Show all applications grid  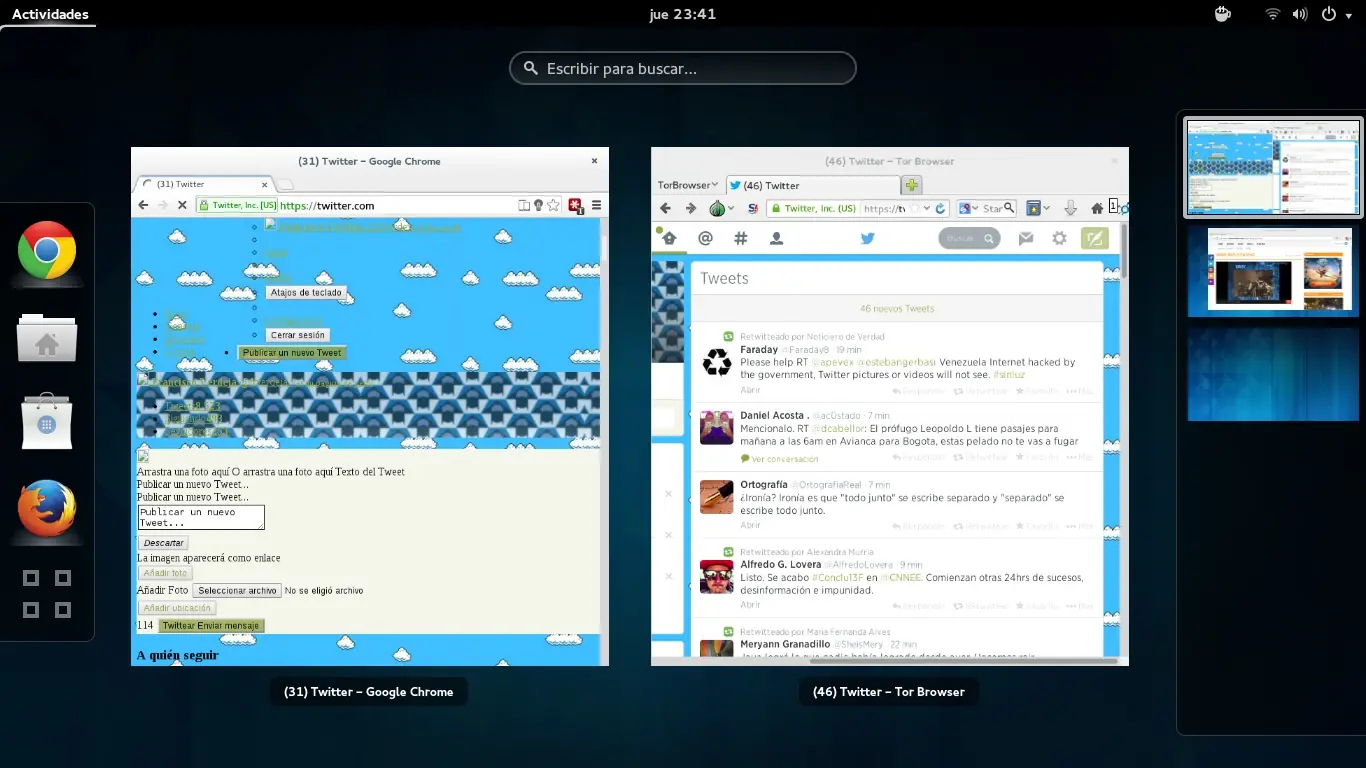pyautogui.click(x=47, y=593)
